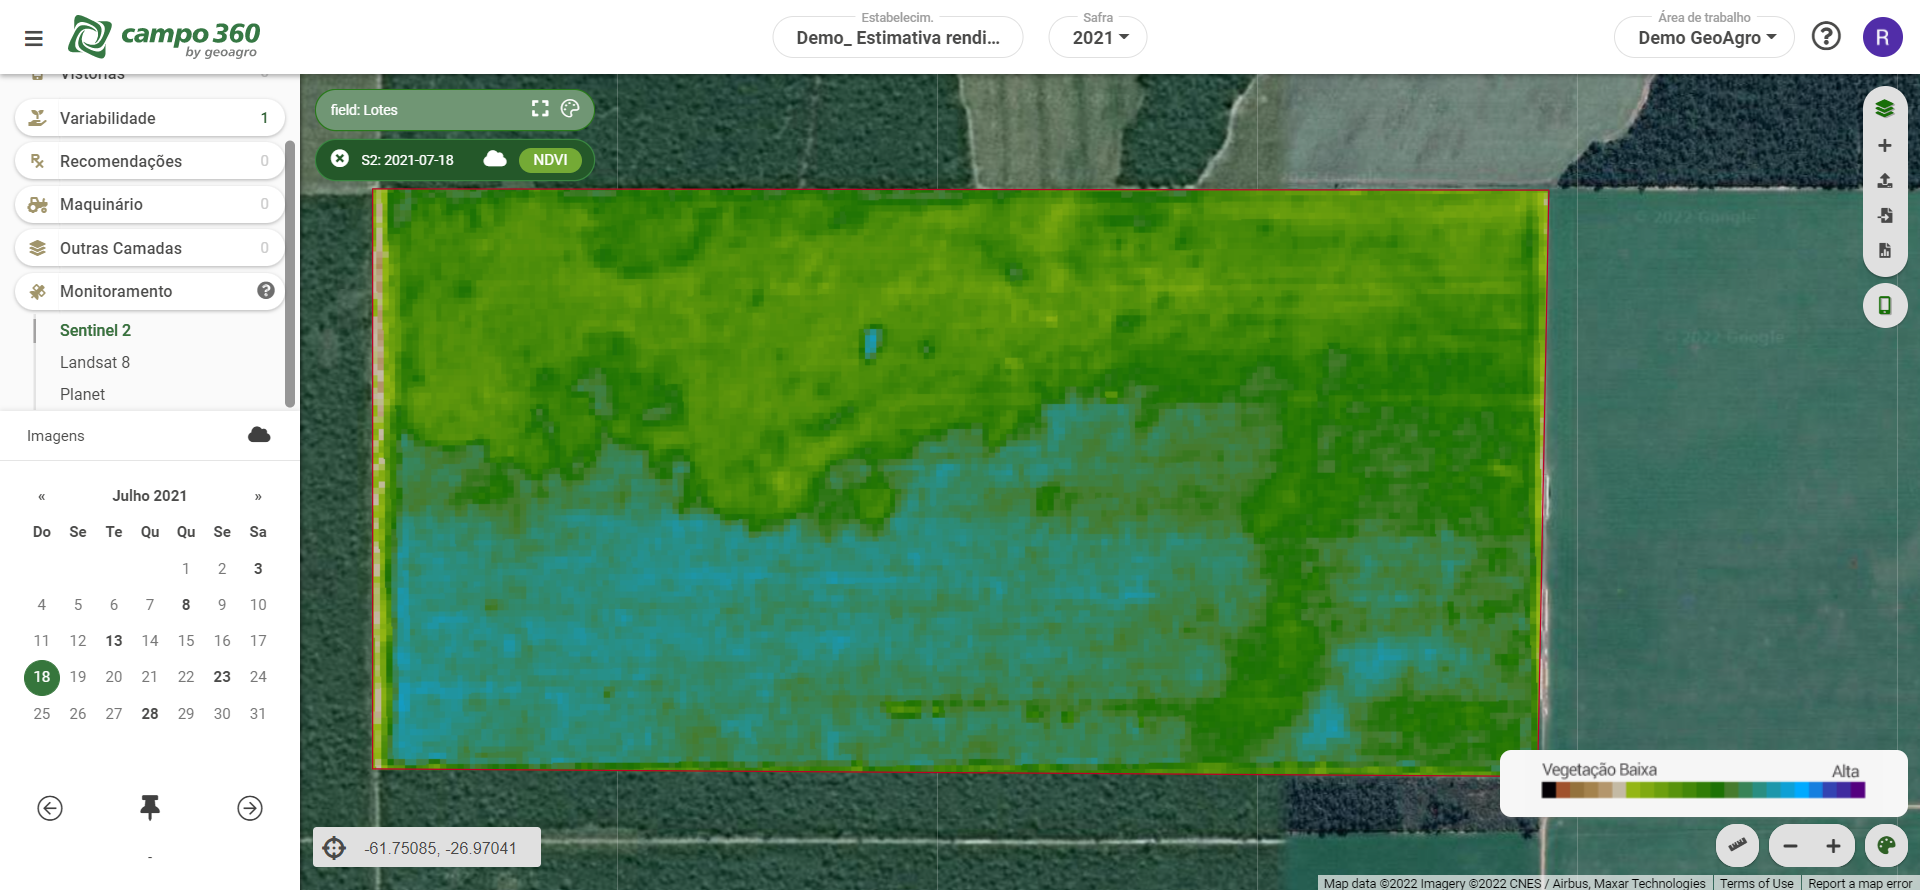Open the map color palette button
The height and width of the screenshot is (890, 1920).
tap(1886, 846)
